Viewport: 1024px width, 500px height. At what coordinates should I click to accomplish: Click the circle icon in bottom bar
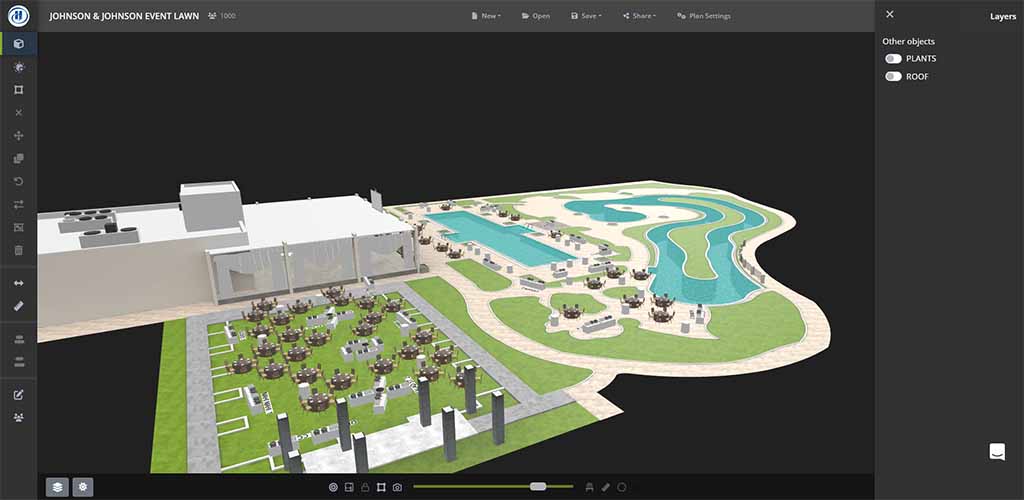622,487
